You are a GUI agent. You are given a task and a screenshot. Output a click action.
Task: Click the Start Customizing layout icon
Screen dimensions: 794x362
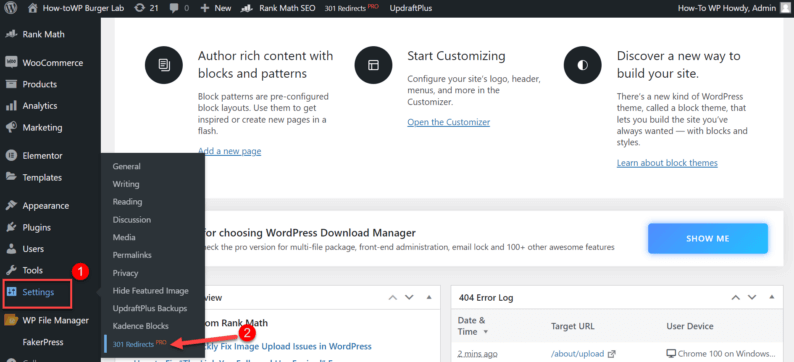coord(374,65)
